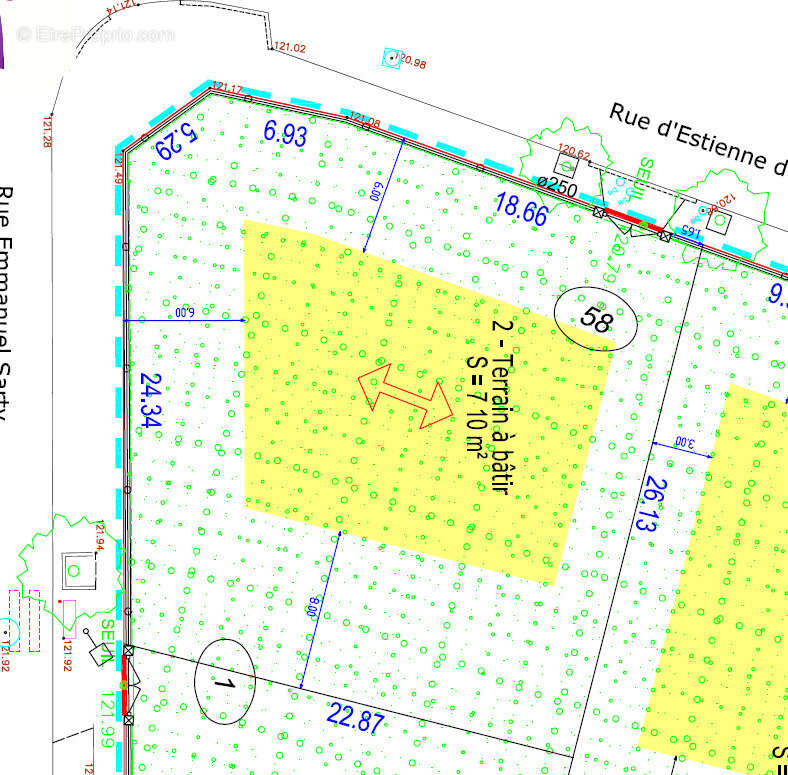Click the 22.87 south boundary dimension
Viewport: 788px width, 775px height.
coord(354,717)
